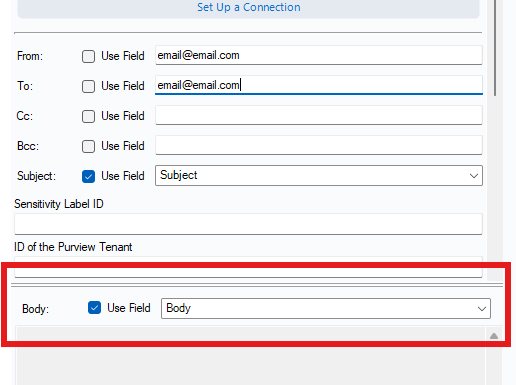Click the 'Sensitivity Label ID' label
This screenshot has width=516, height=385.
(x=59, y=204)
